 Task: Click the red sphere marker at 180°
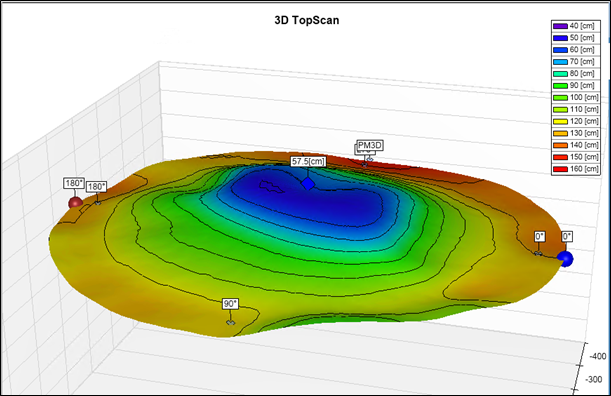pos(75,203)
